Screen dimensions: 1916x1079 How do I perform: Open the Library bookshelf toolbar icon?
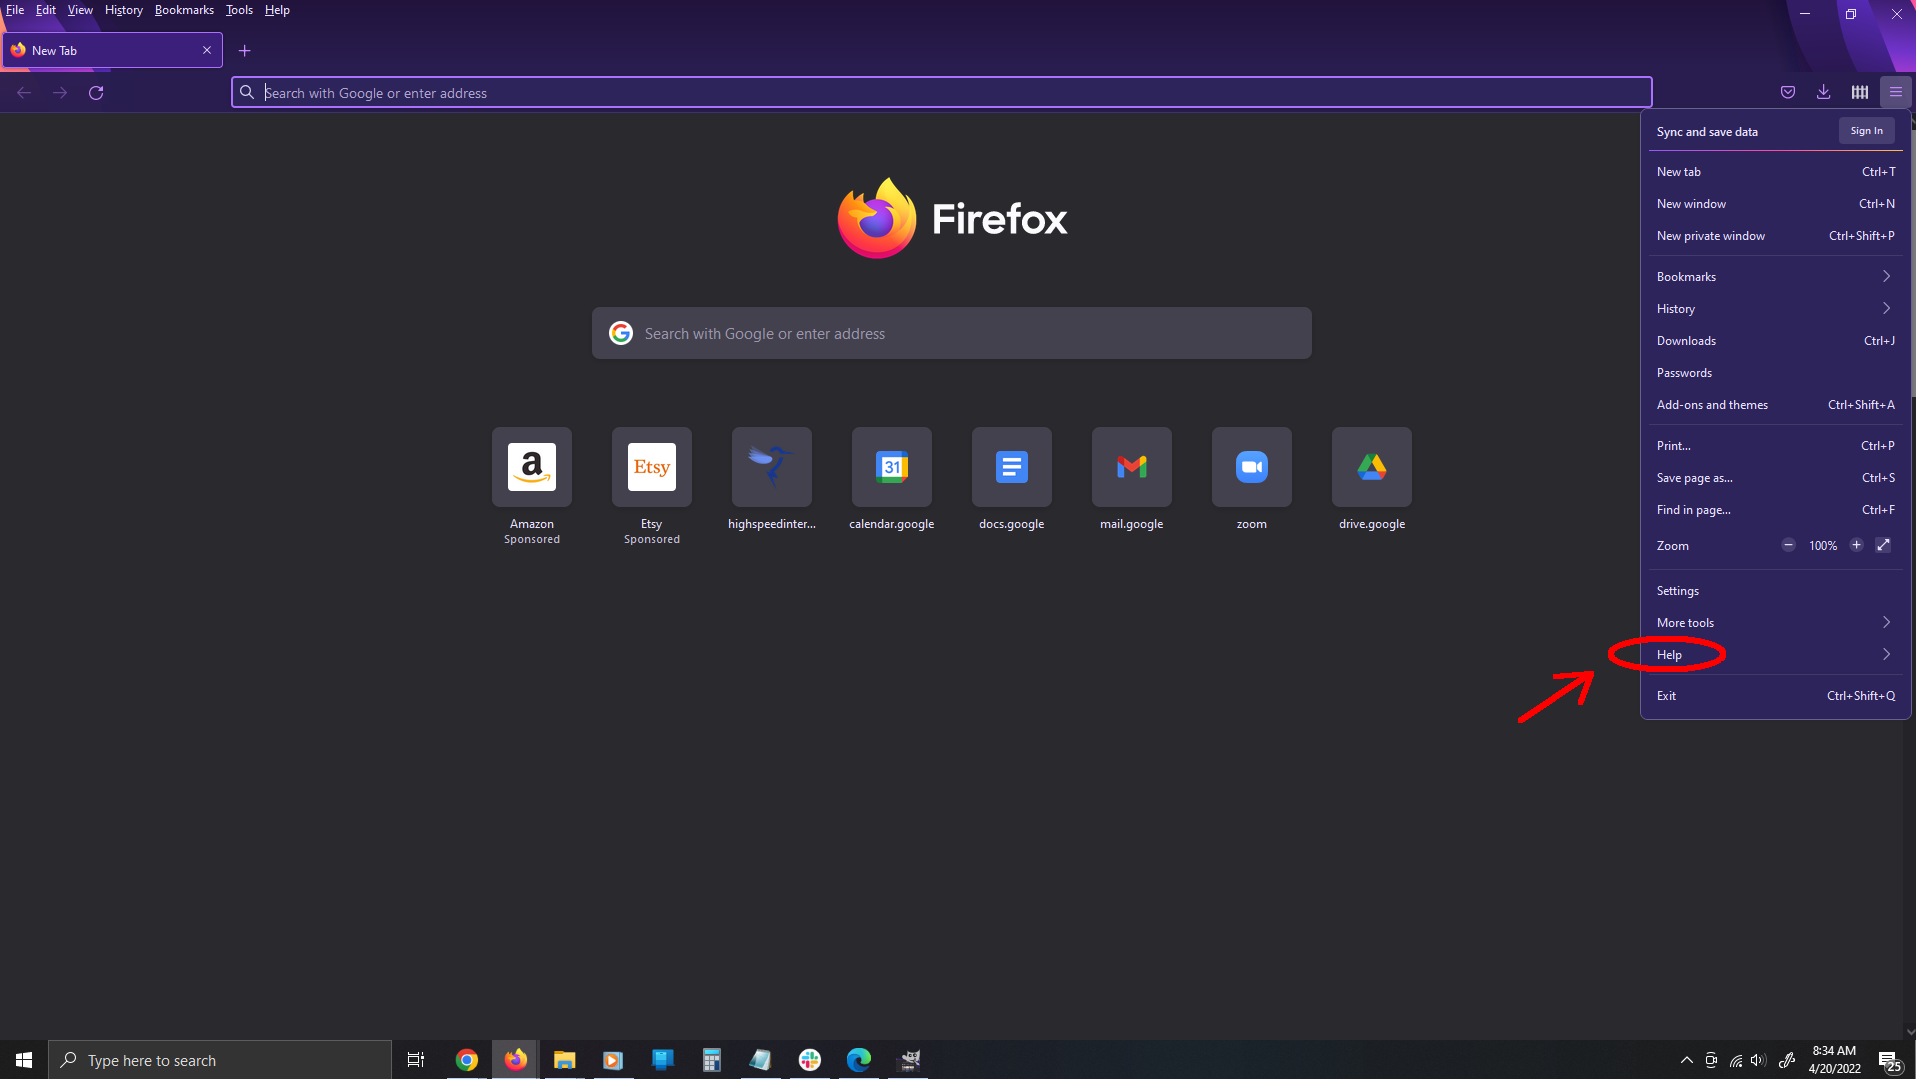1860,92
